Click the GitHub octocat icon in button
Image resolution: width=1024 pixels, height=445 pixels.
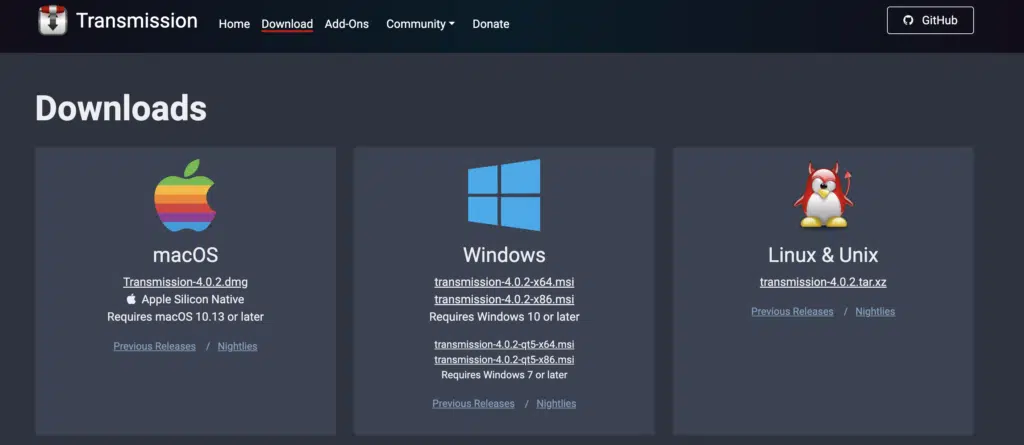tap(908, 20)
